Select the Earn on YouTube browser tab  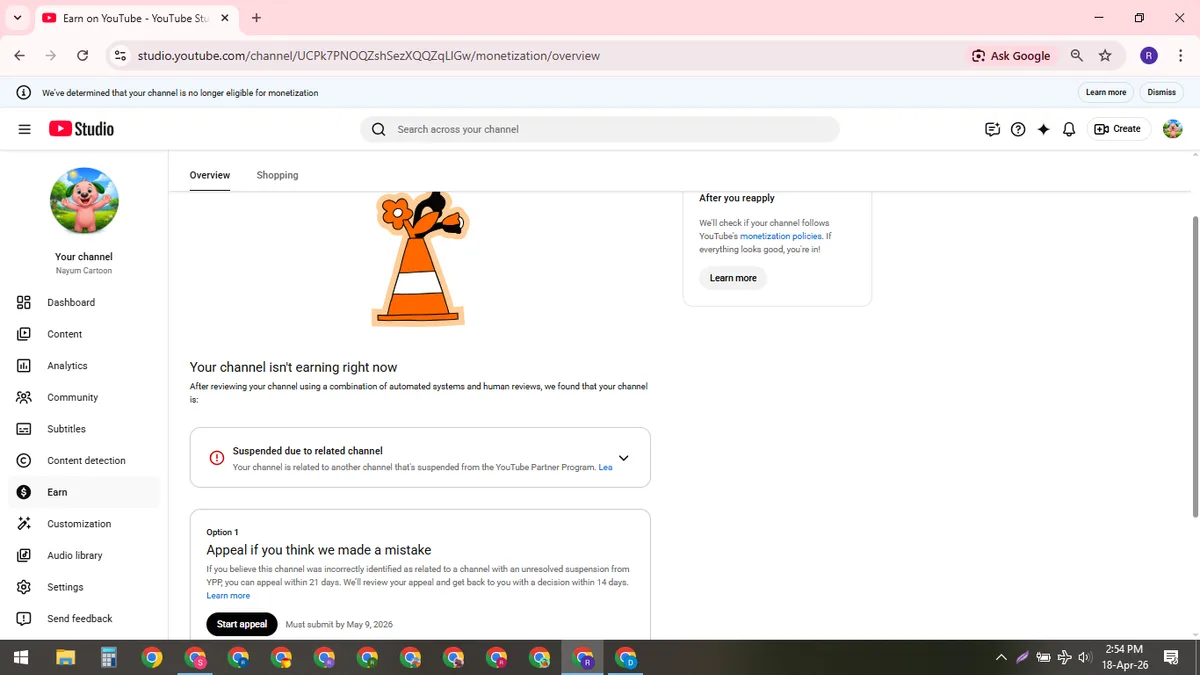[136, 18]
